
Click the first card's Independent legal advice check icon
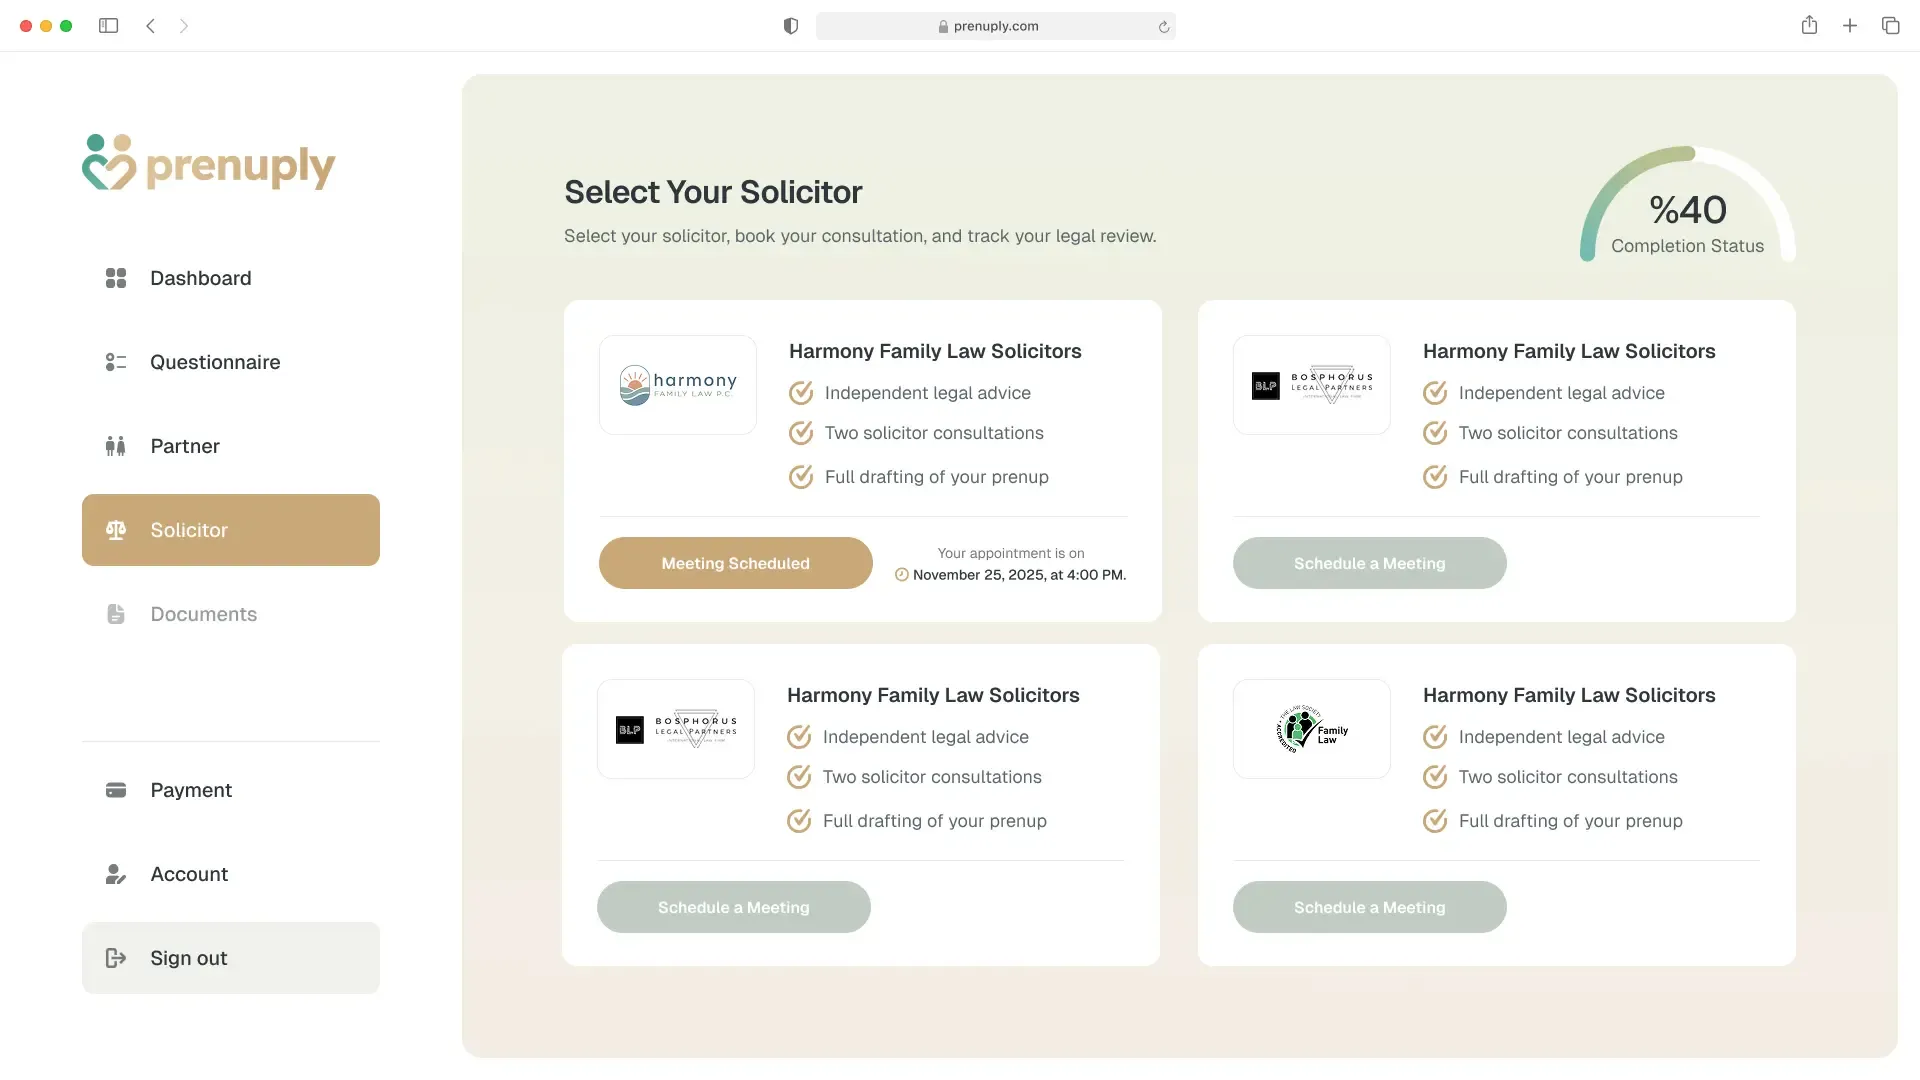click(801, 392)
